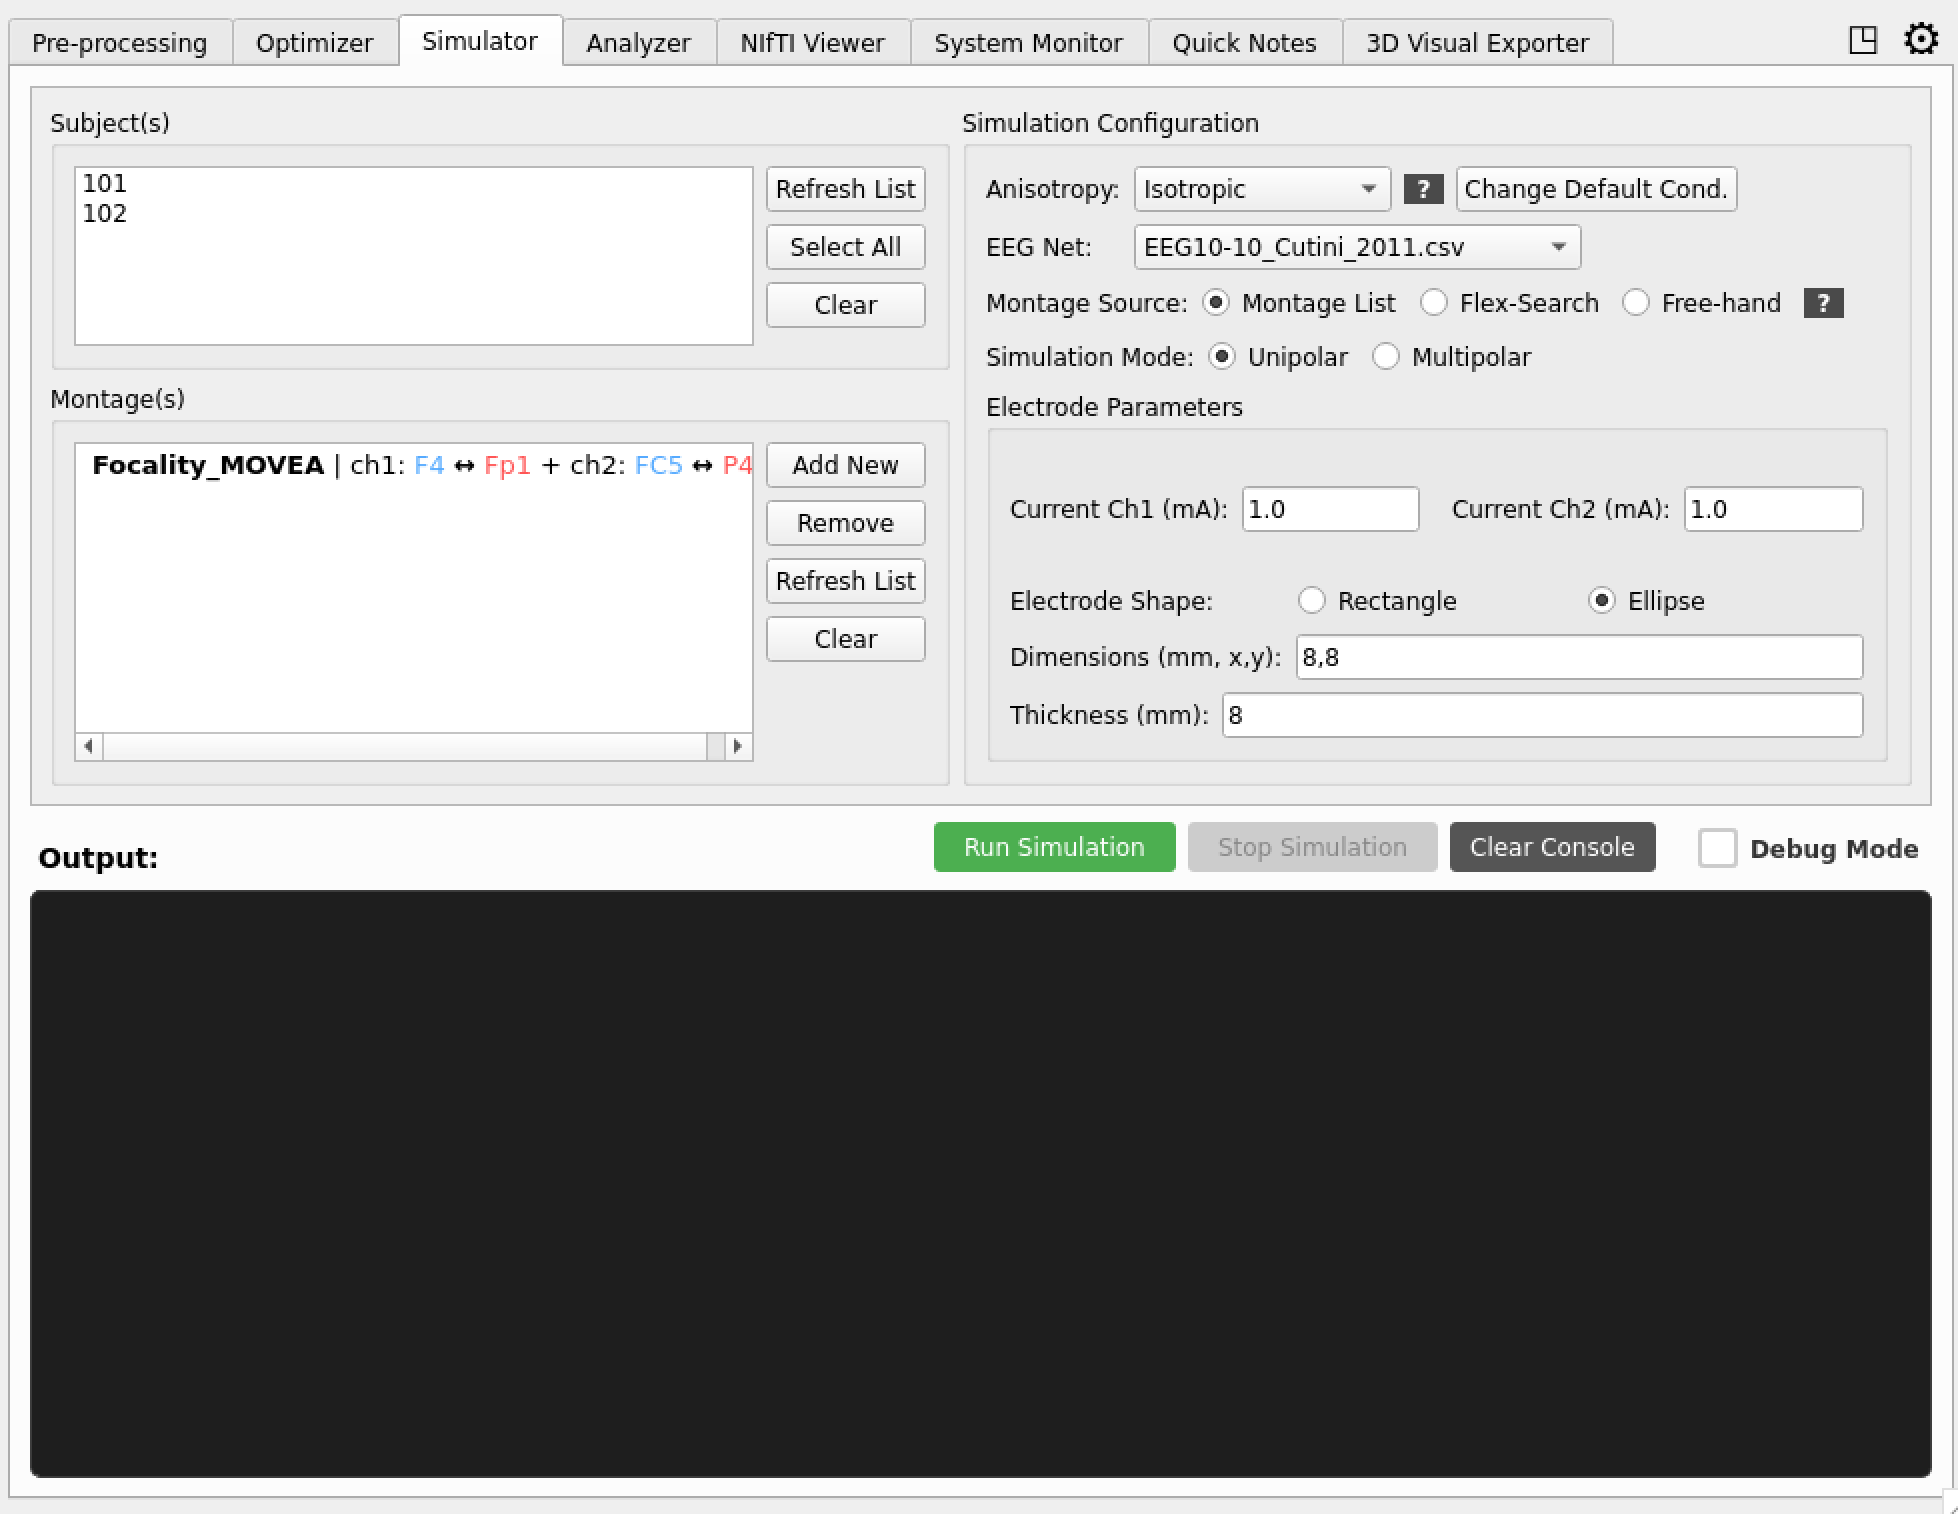Click the help icon next to Free-hand
The image size is (1958, 1514).
point(1824,303)
